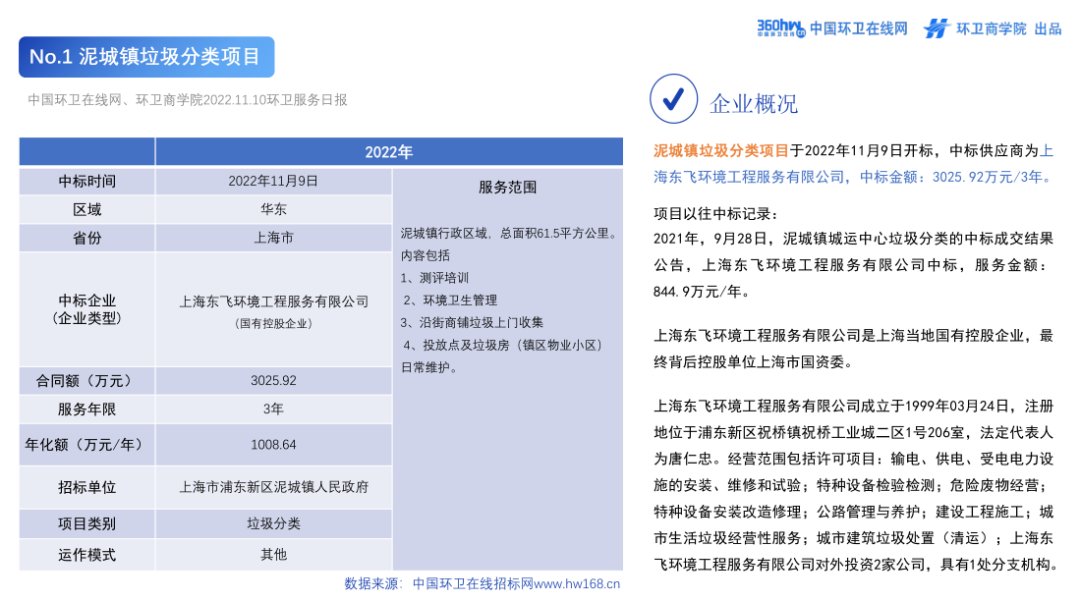Click the 3、沿街商铺垃圾上门收集 item
The width and height of the screenshot is (1080, 601).
tap(472, 322)
